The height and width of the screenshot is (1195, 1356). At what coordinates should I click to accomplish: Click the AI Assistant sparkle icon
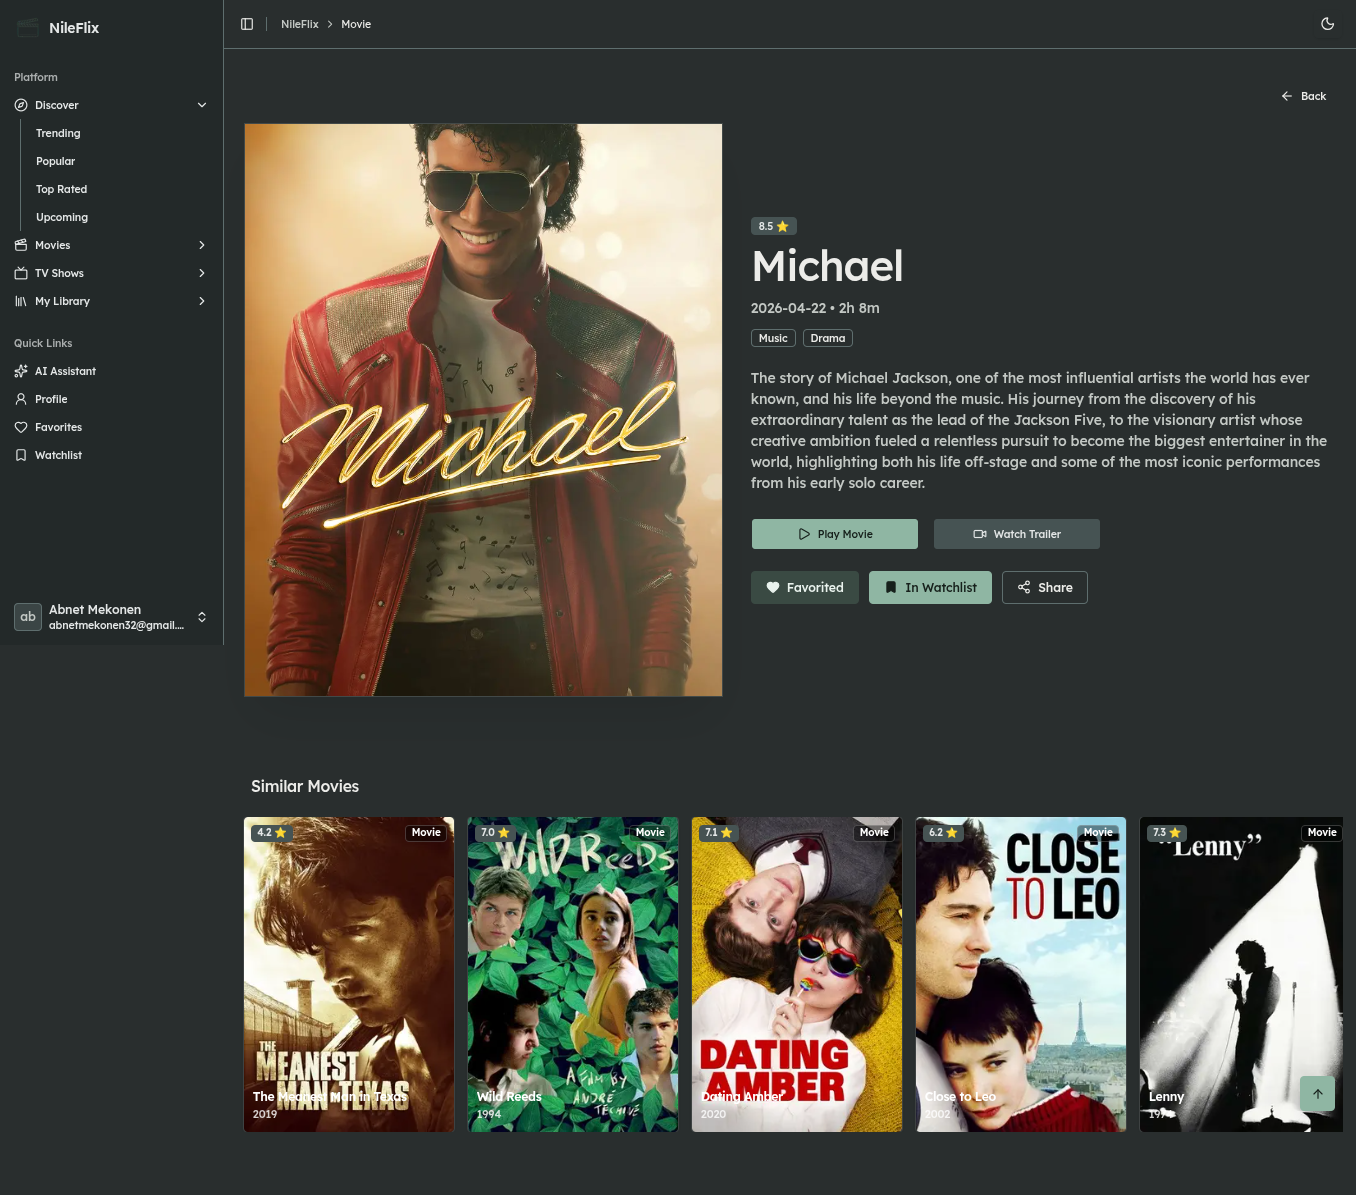[21, 371]
